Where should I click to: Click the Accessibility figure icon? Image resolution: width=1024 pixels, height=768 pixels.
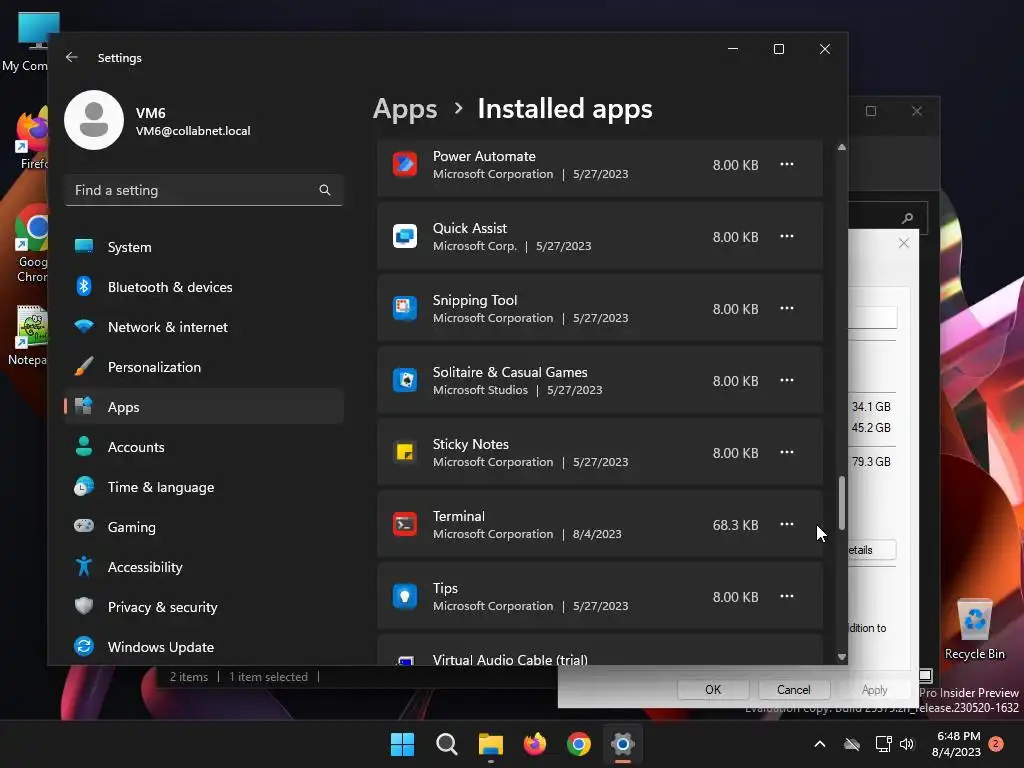pos(84,566)
